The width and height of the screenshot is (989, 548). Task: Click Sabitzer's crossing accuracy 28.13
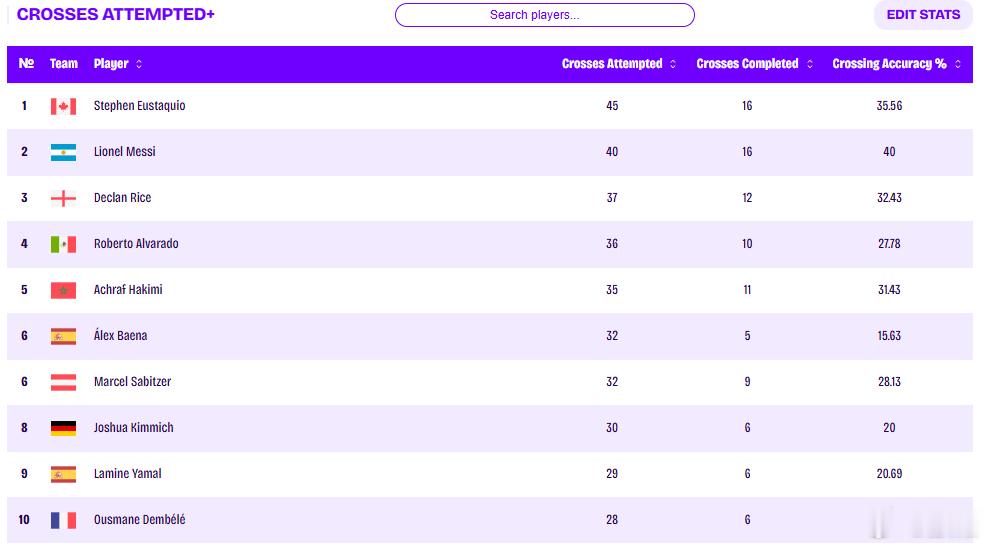coord(889,382)
